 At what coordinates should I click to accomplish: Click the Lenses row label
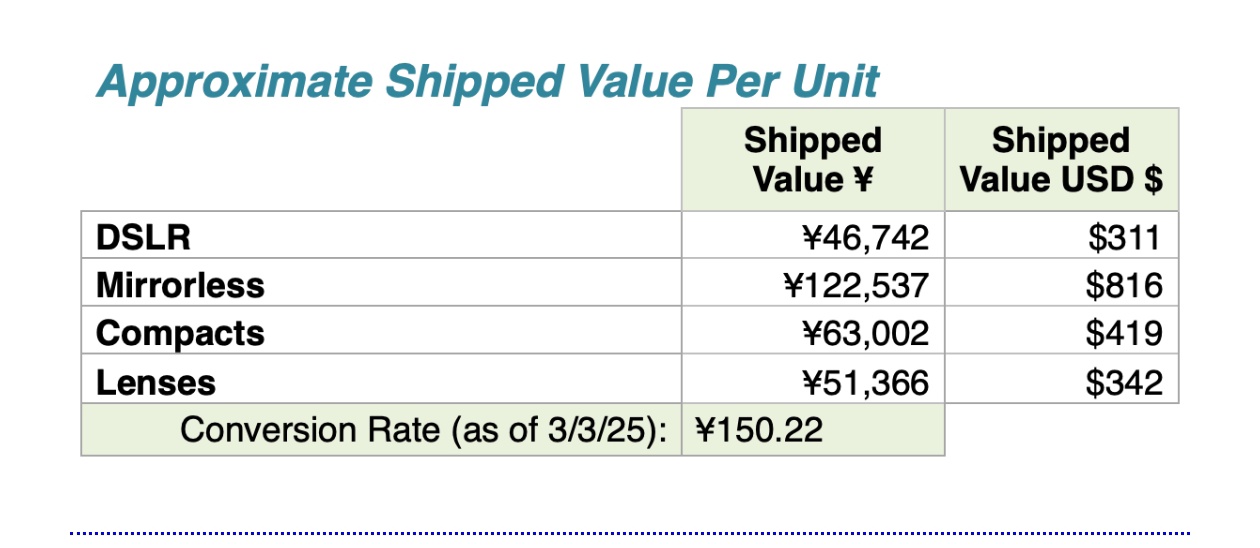click(x=155, y=382)
